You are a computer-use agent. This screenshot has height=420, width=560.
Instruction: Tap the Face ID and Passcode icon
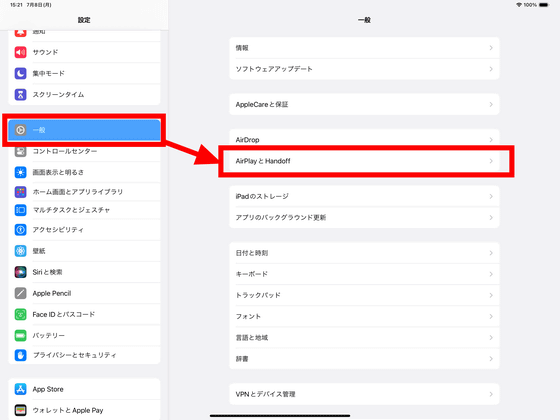point(20,314)
